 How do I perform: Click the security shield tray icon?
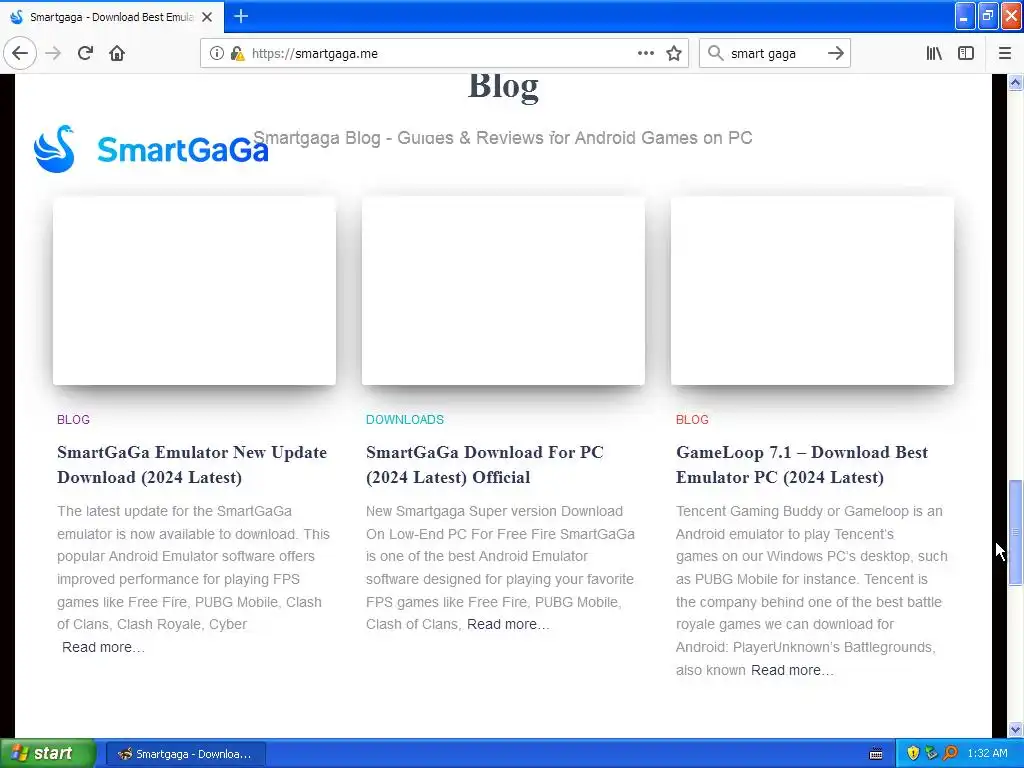[913, 754]
